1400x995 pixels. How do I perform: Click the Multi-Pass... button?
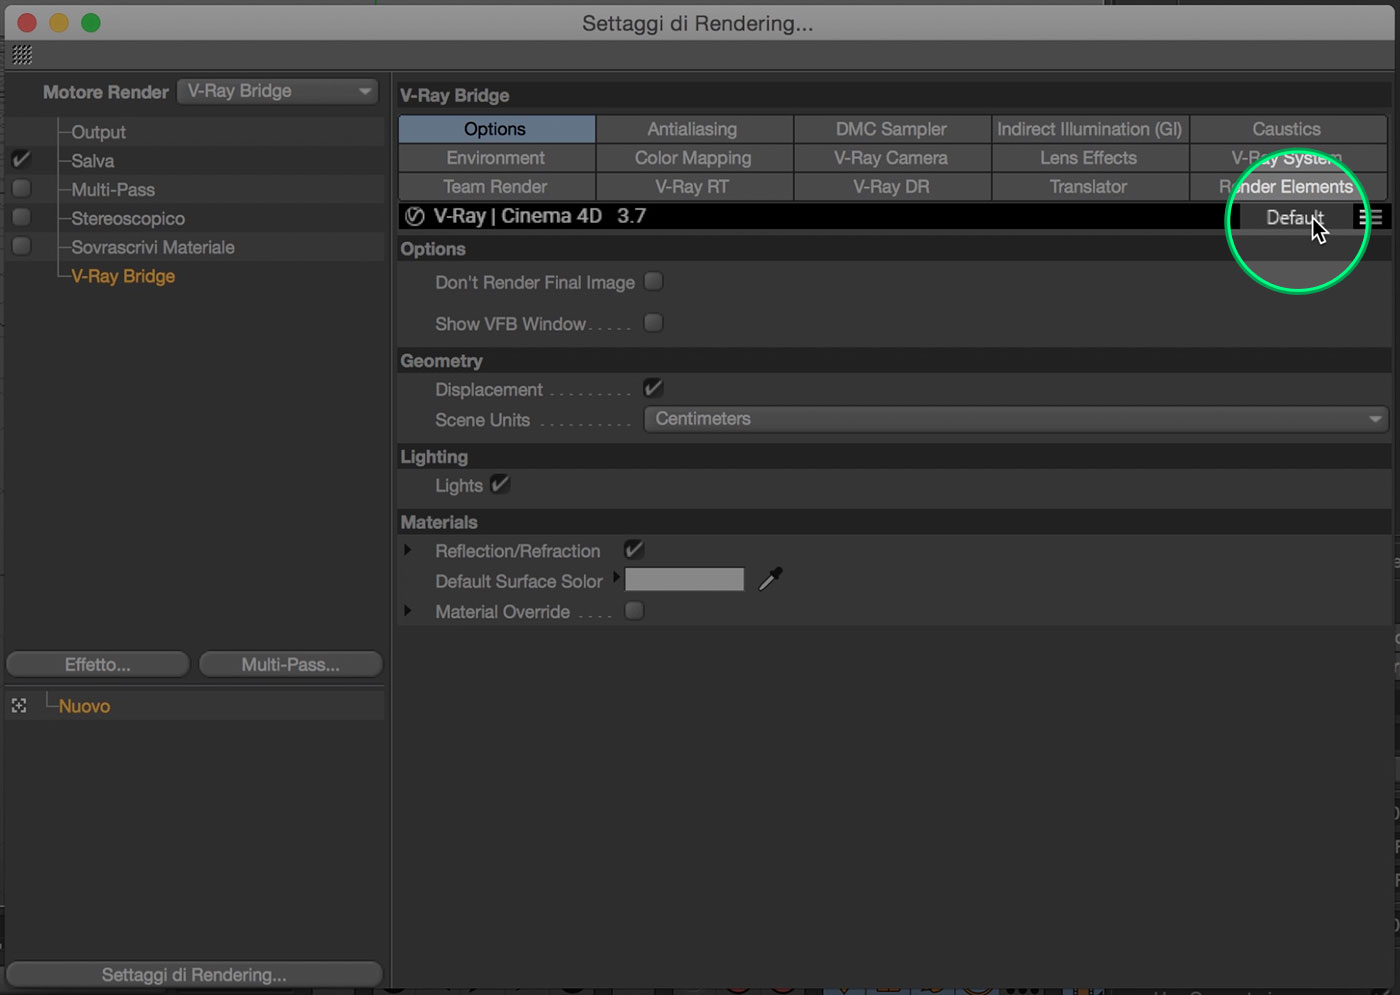(x=291, y=664)
